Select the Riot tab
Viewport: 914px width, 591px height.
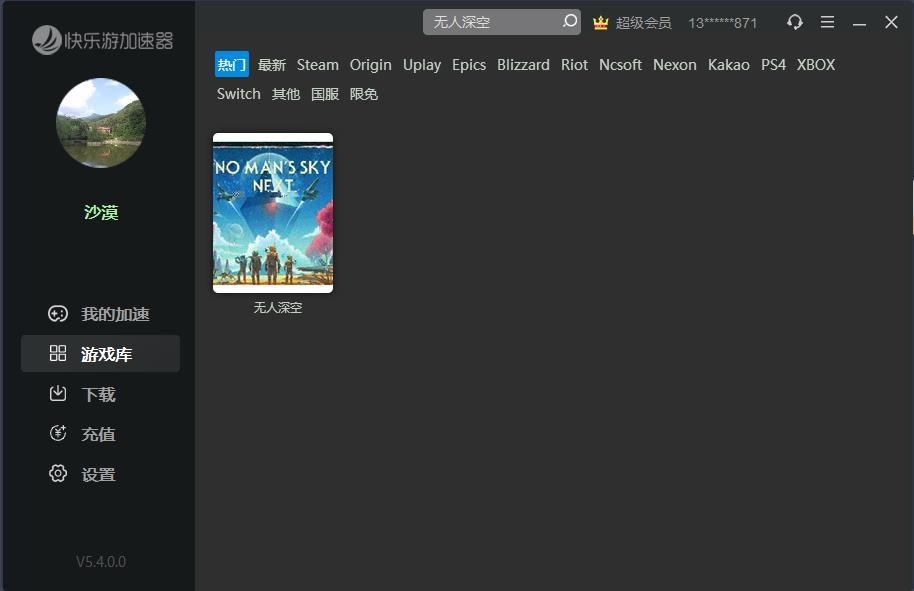pos(574,65)
